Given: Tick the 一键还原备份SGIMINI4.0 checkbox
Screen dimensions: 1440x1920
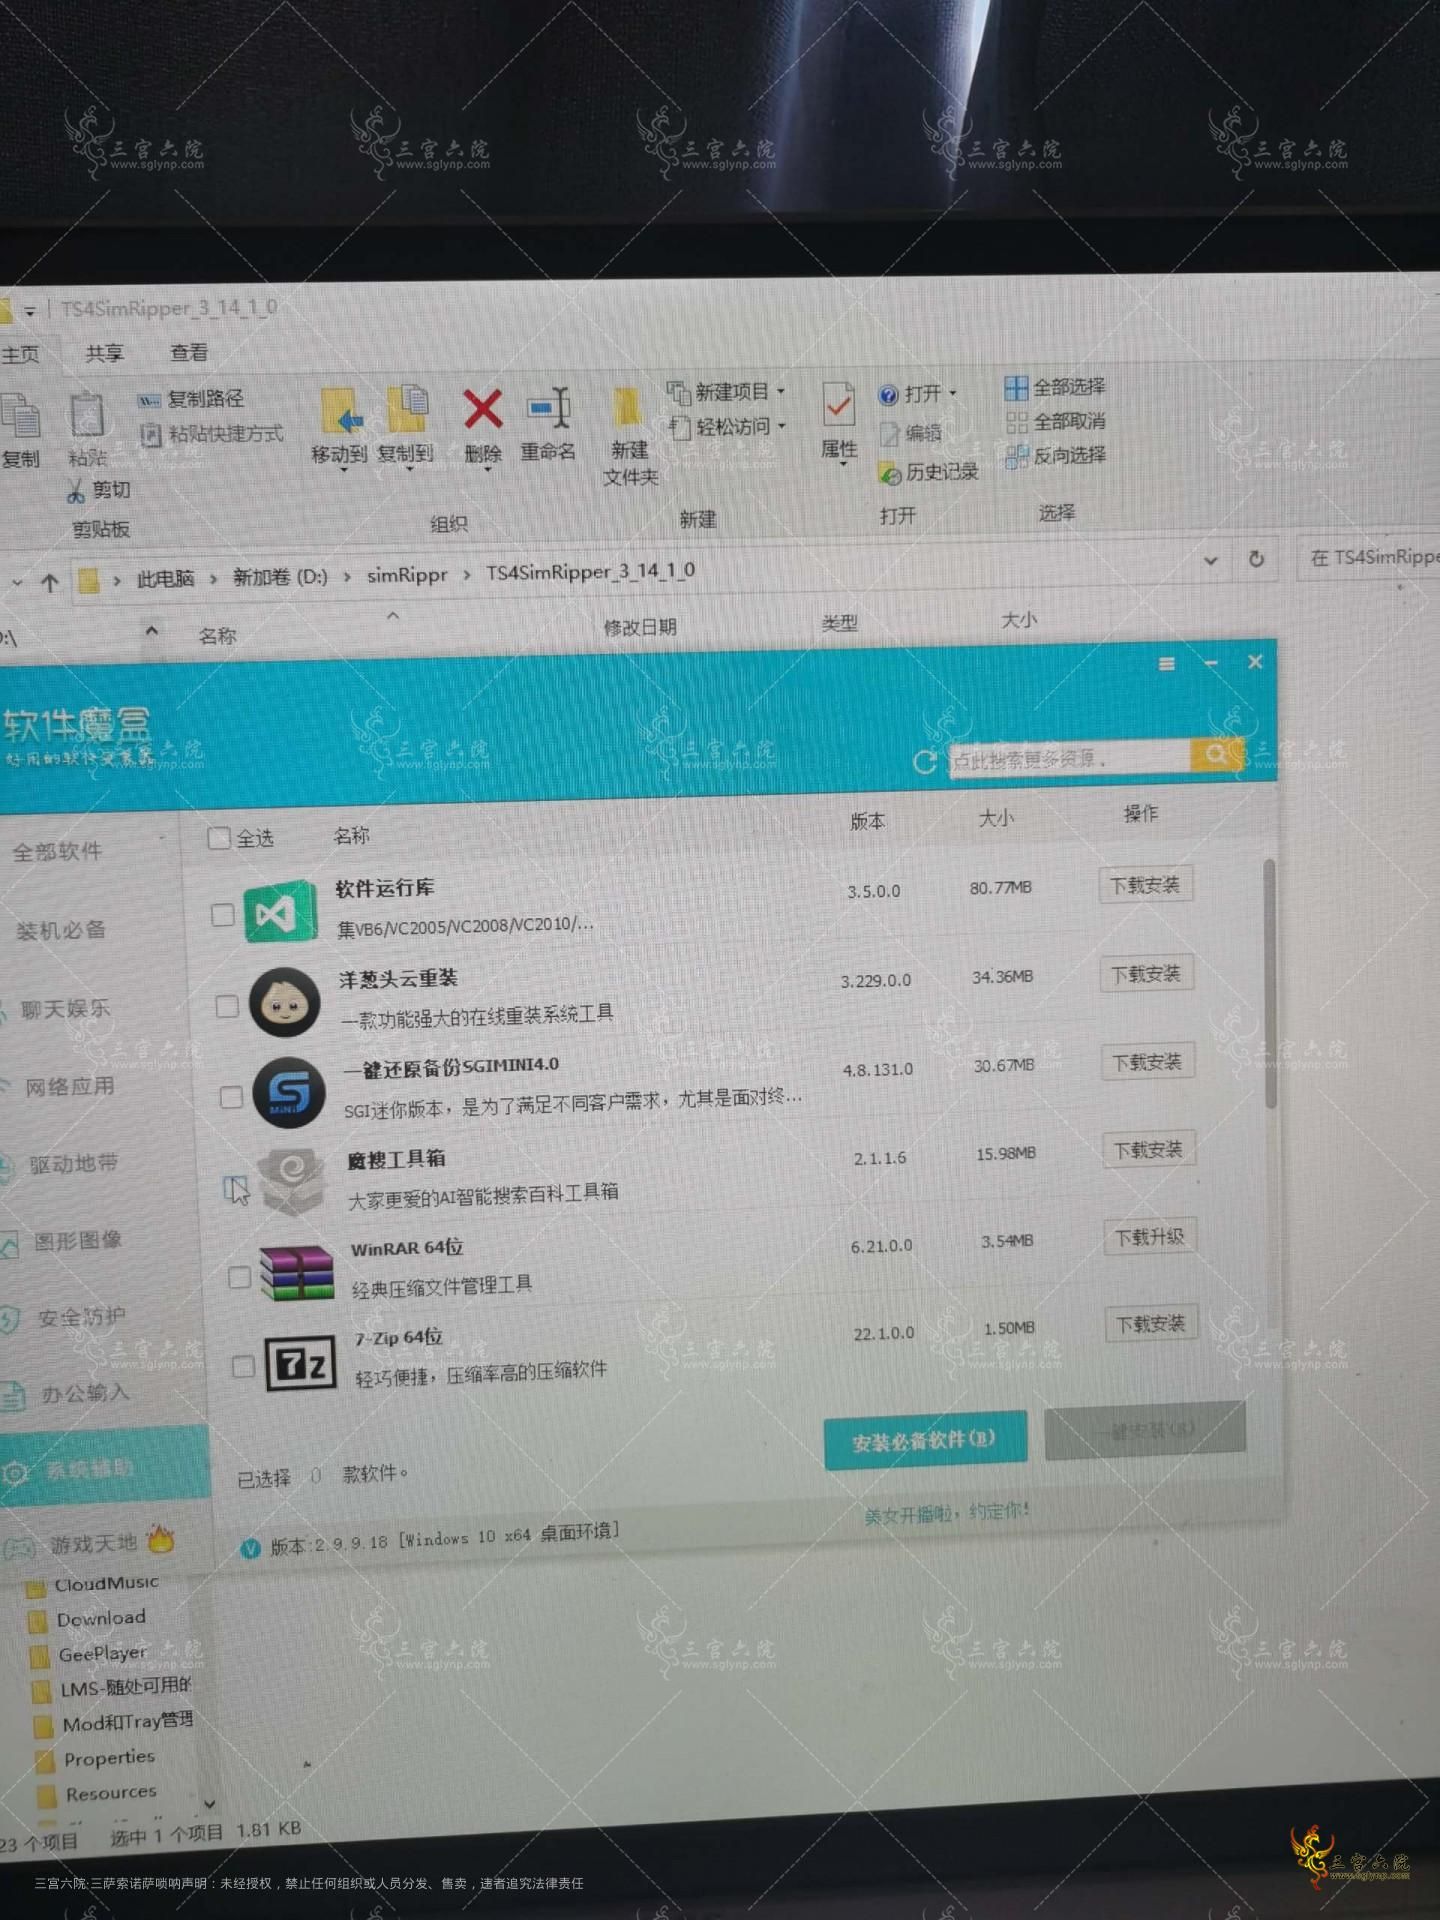Looking at the screenshot, I should (x=231, y=1097).
